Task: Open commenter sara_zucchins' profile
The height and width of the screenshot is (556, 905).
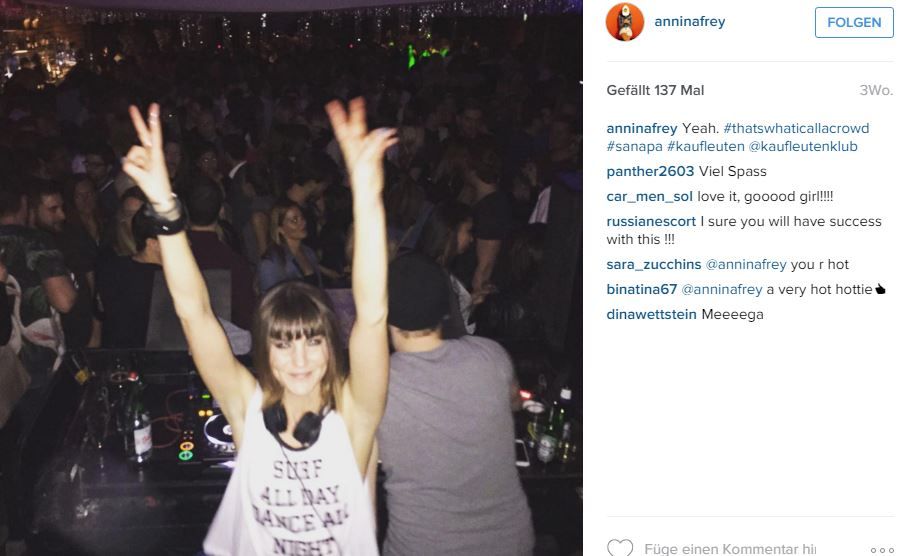Action: pyautogui.click(x=653, y=264)
